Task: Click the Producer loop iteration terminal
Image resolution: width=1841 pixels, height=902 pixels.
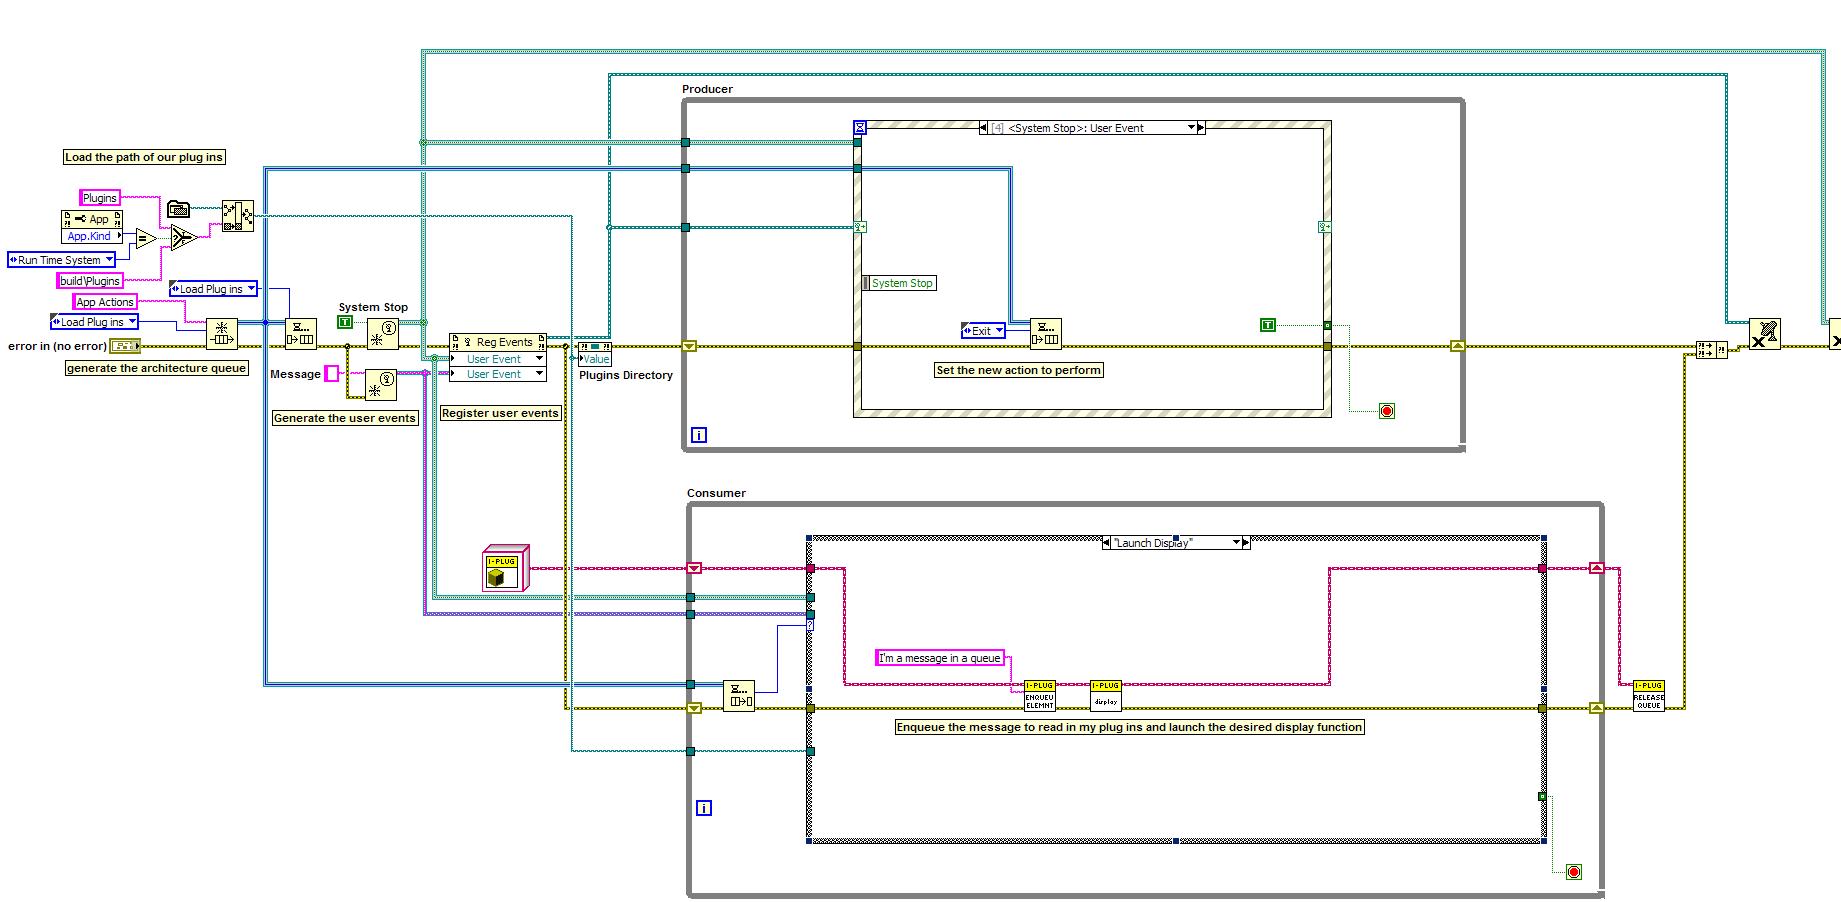Action: (699, 435)
